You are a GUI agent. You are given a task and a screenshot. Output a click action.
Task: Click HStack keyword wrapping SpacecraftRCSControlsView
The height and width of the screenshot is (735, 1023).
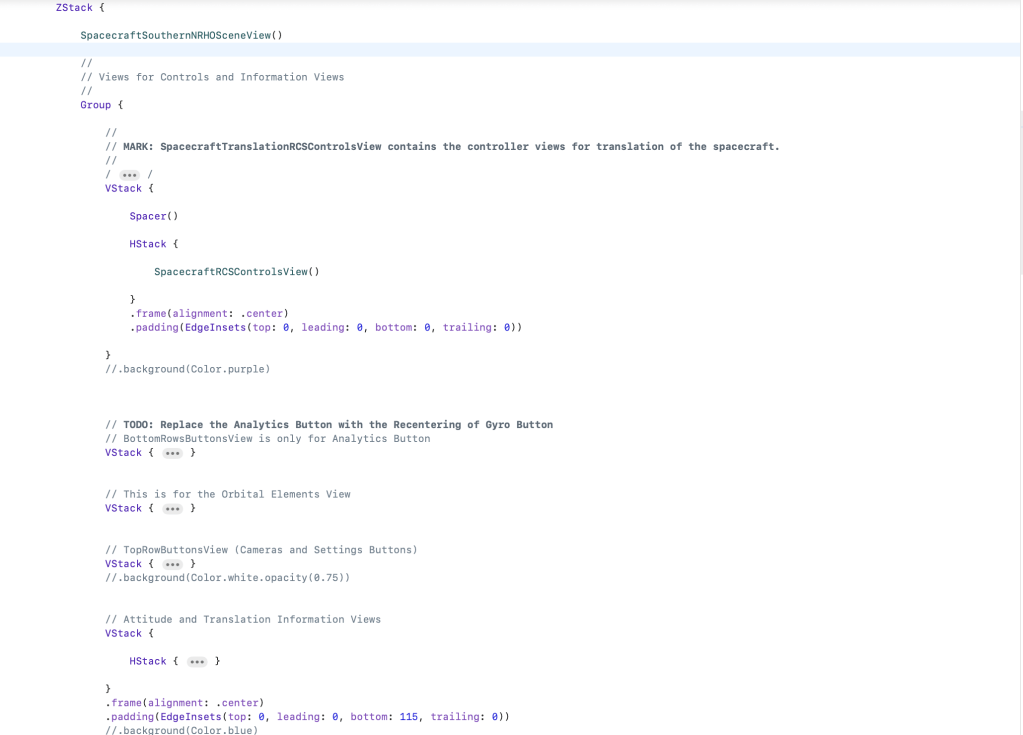tap(148, 244)
